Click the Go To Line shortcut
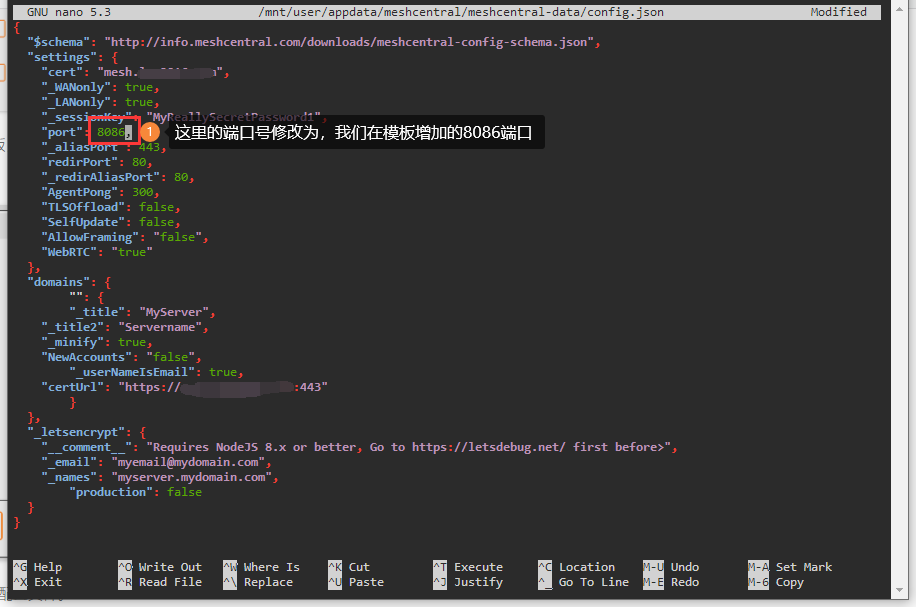 pyautogui.click(x=584, y=582)
